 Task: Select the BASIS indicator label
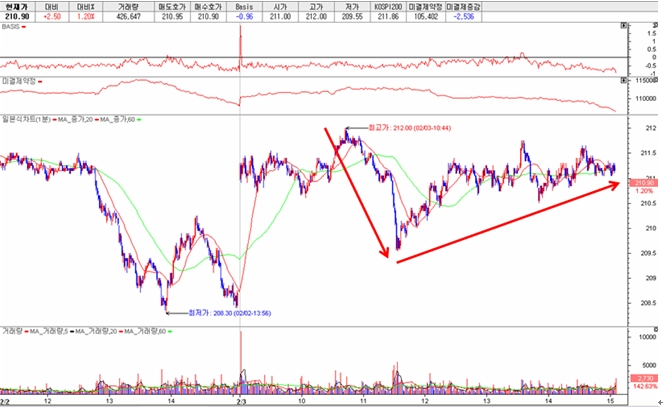[11, 27]
